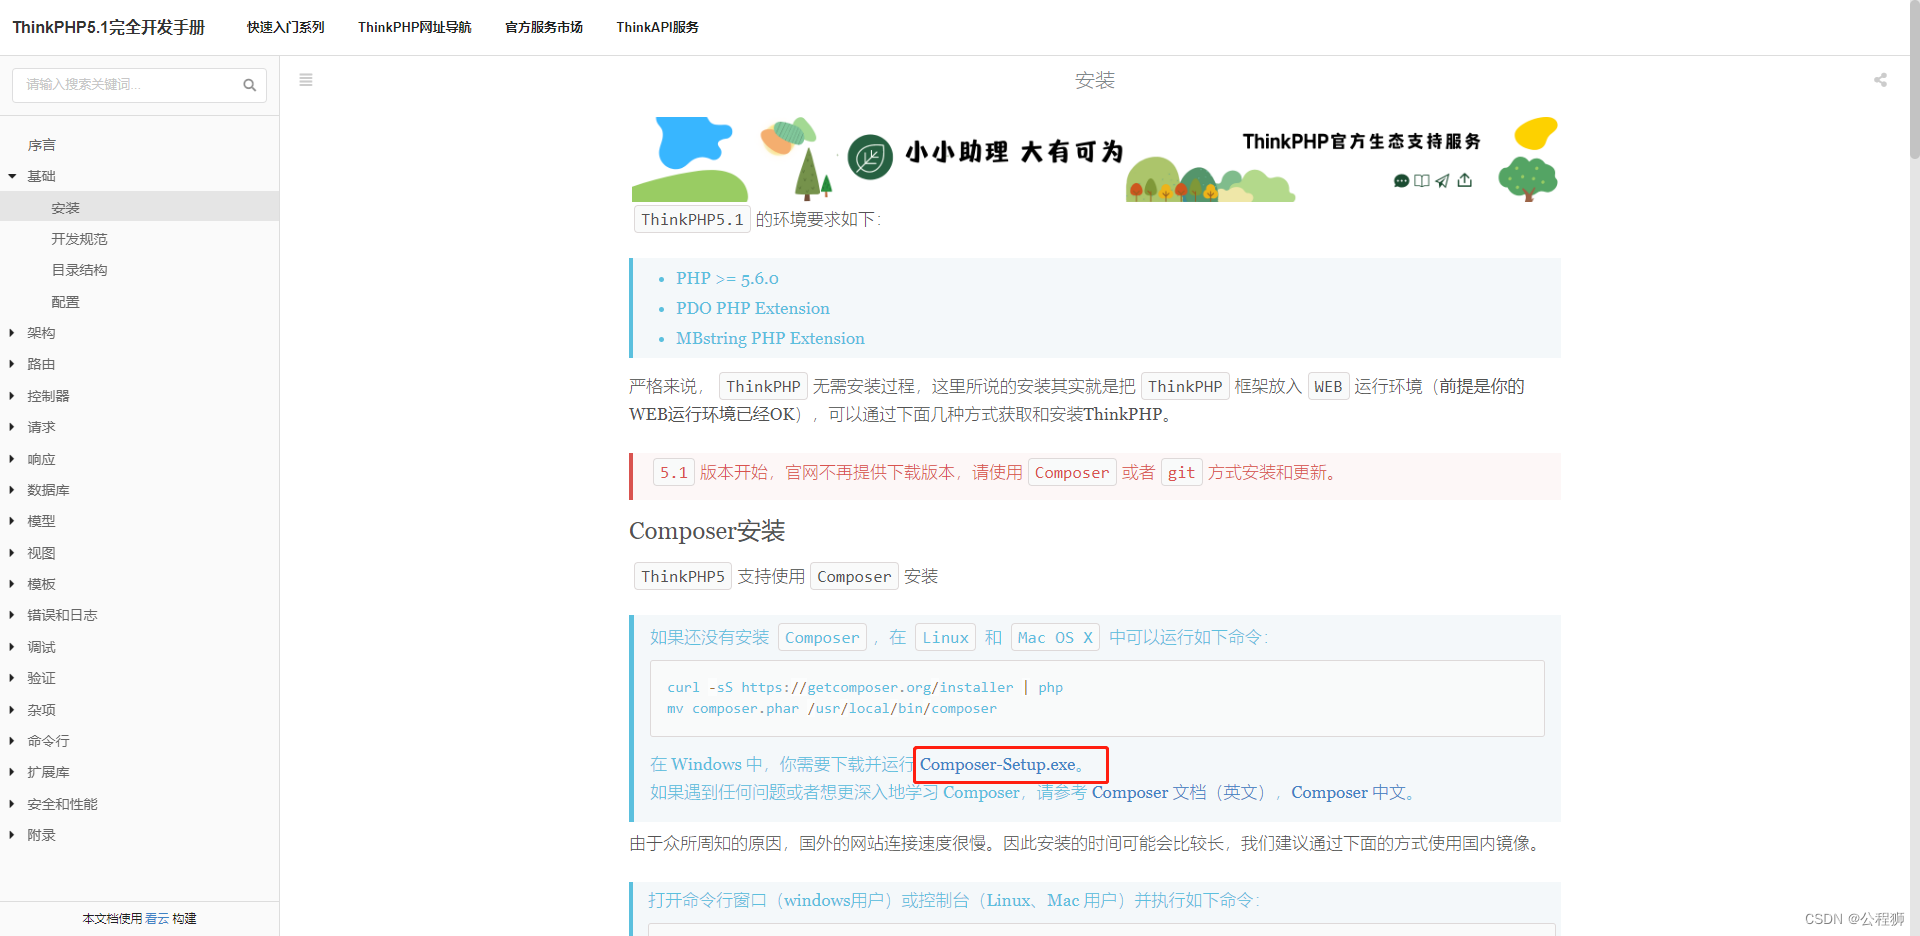Click the page scrollbar thumb
Screen dimensions: 1920x936
click(1914, 80)
